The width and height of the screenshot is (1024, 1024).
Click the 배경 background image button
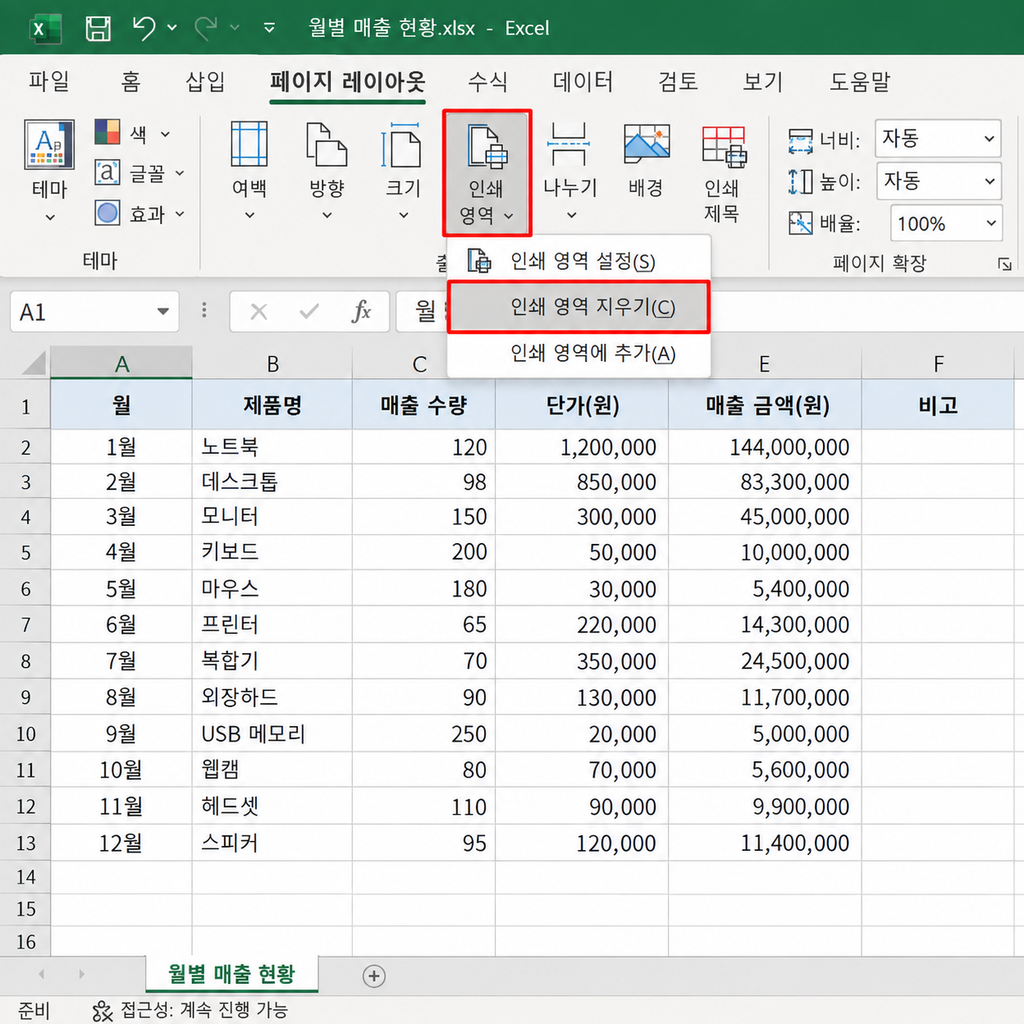pos(646,160)
